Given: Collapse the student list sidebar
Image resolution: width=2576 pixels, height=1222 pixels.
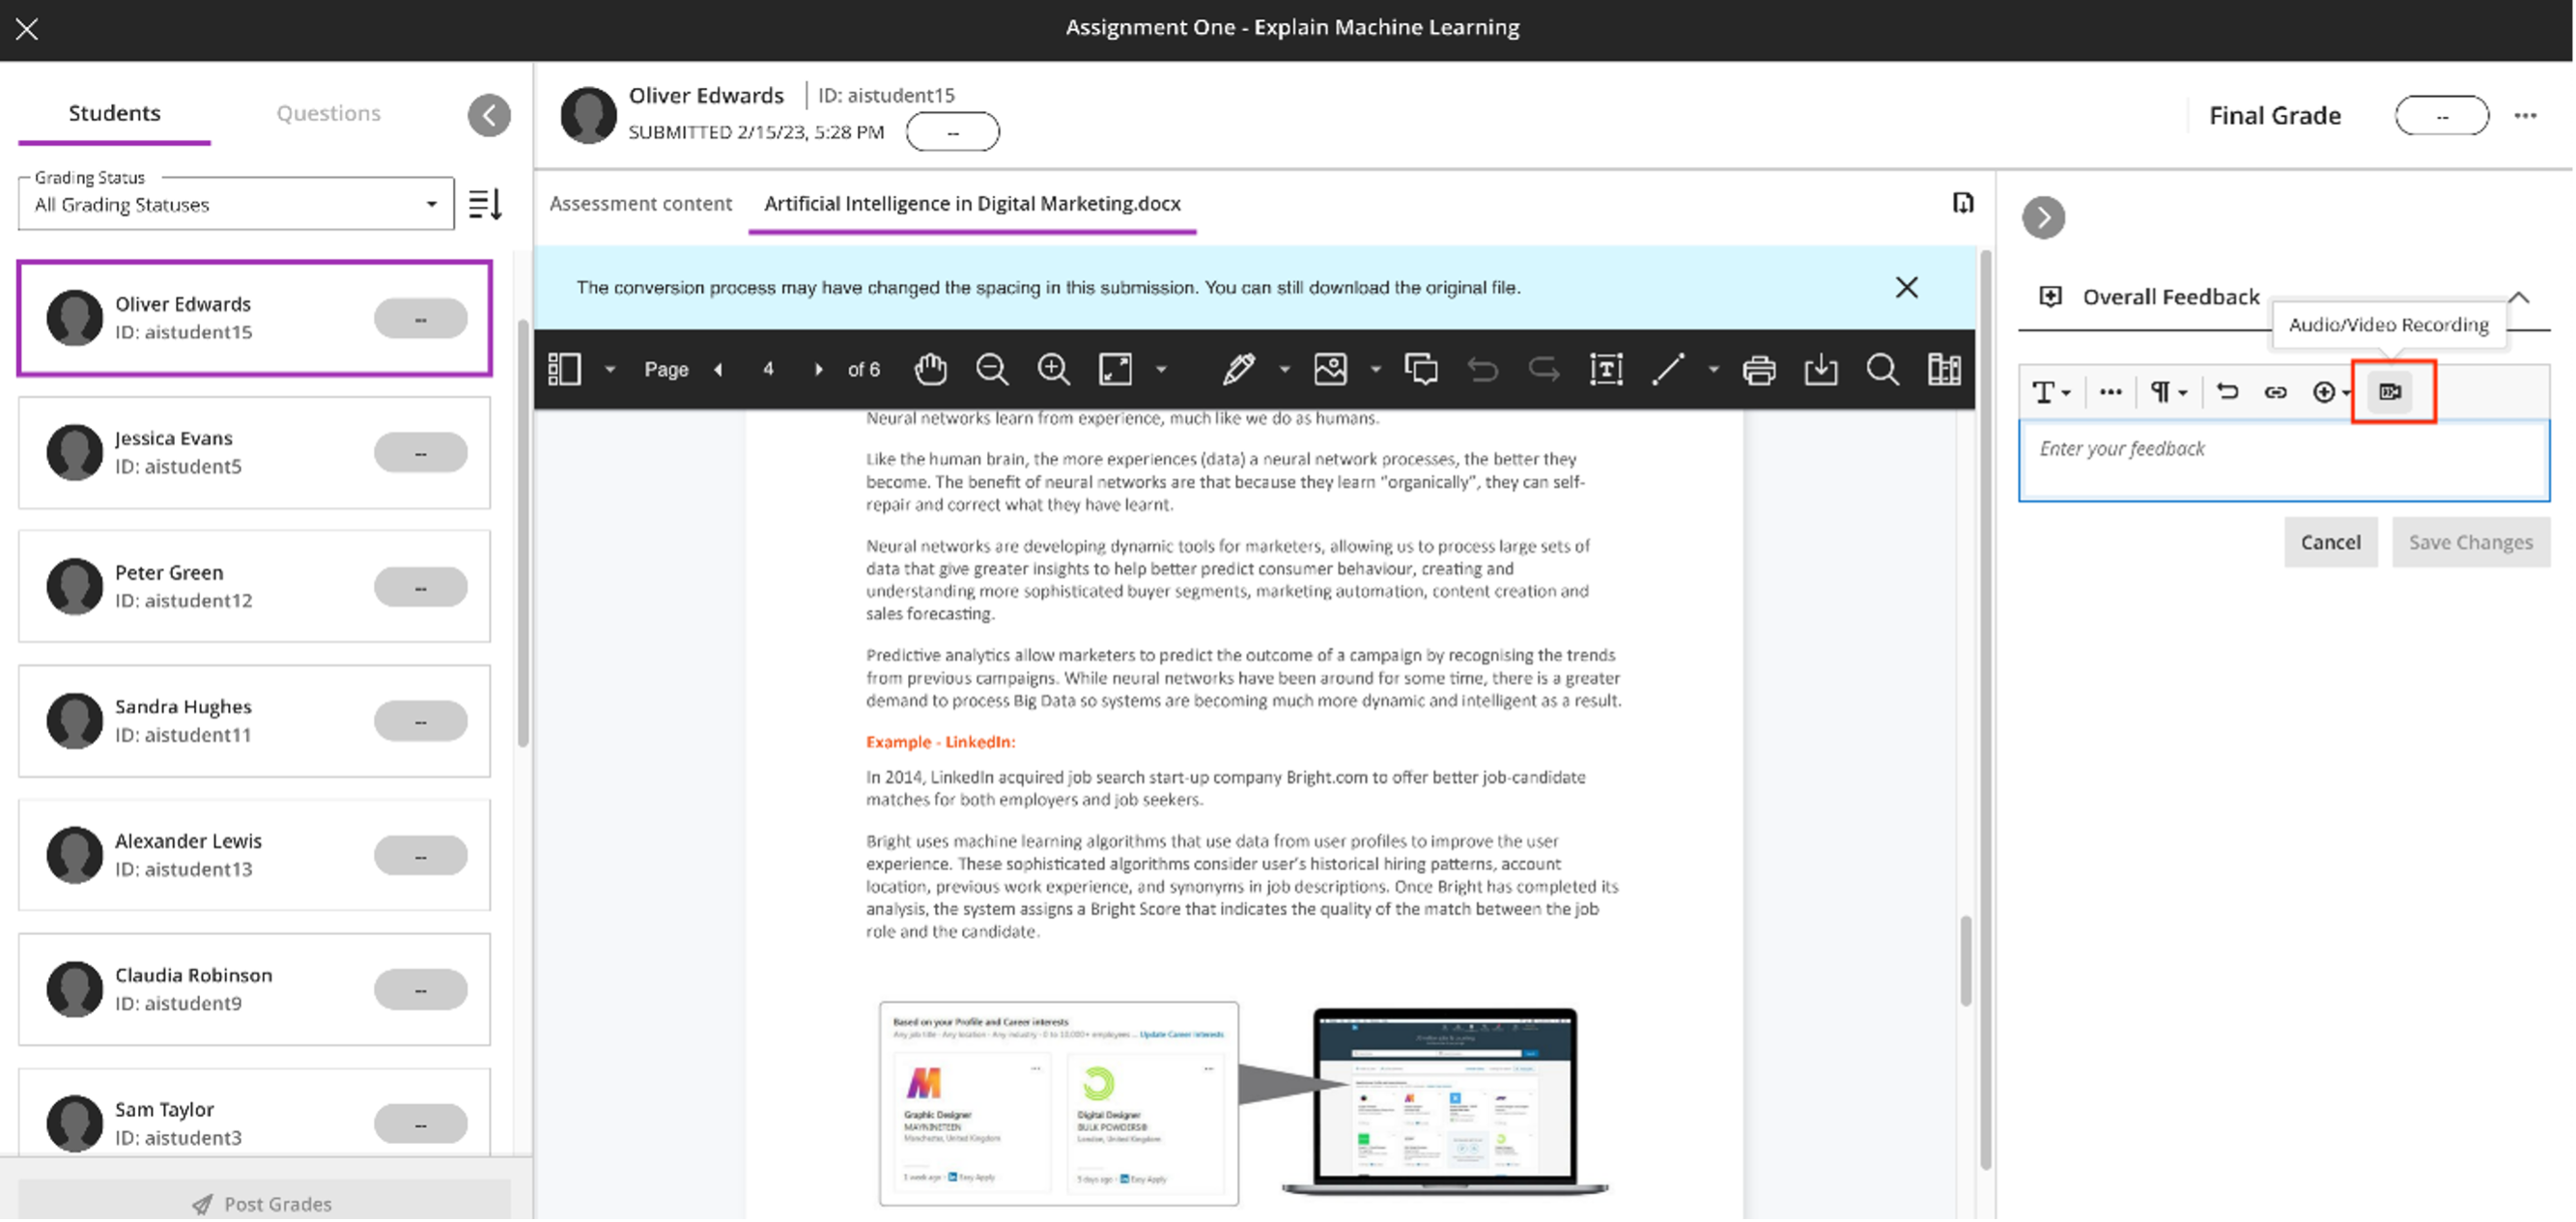Looking at the screenshot, I should click(490, 113).
